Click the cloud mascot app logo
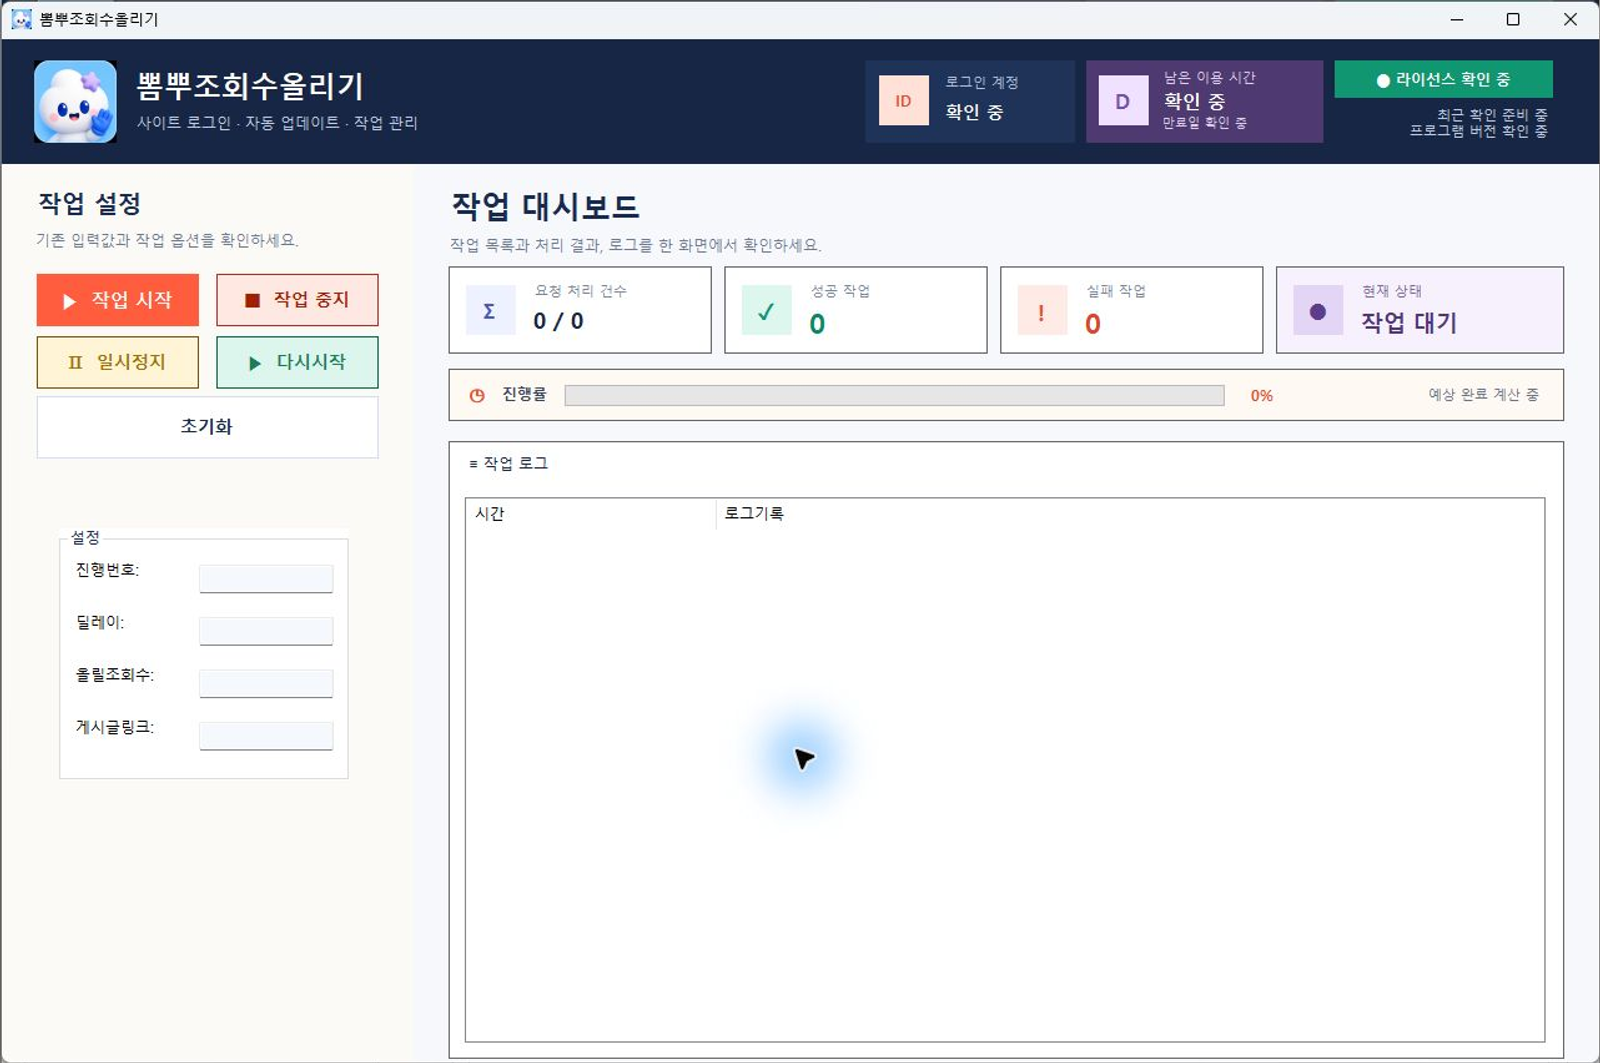The height and width of the screenshot is (1063, 1600). (75, 101)
